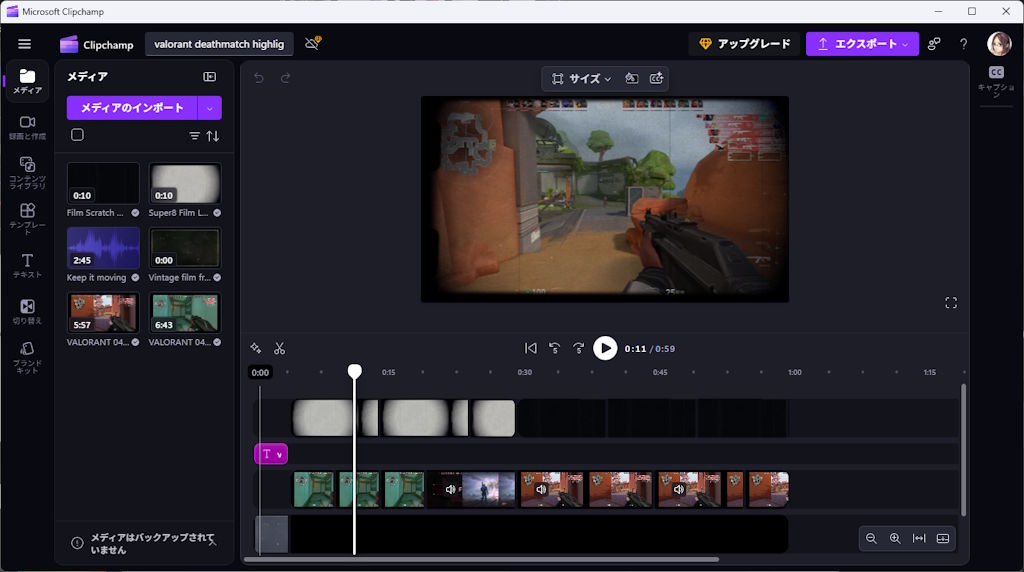Toggle the audio icon on the dark video clip
The height and width of the screenshot is (572, 1024).
point(450,489)
